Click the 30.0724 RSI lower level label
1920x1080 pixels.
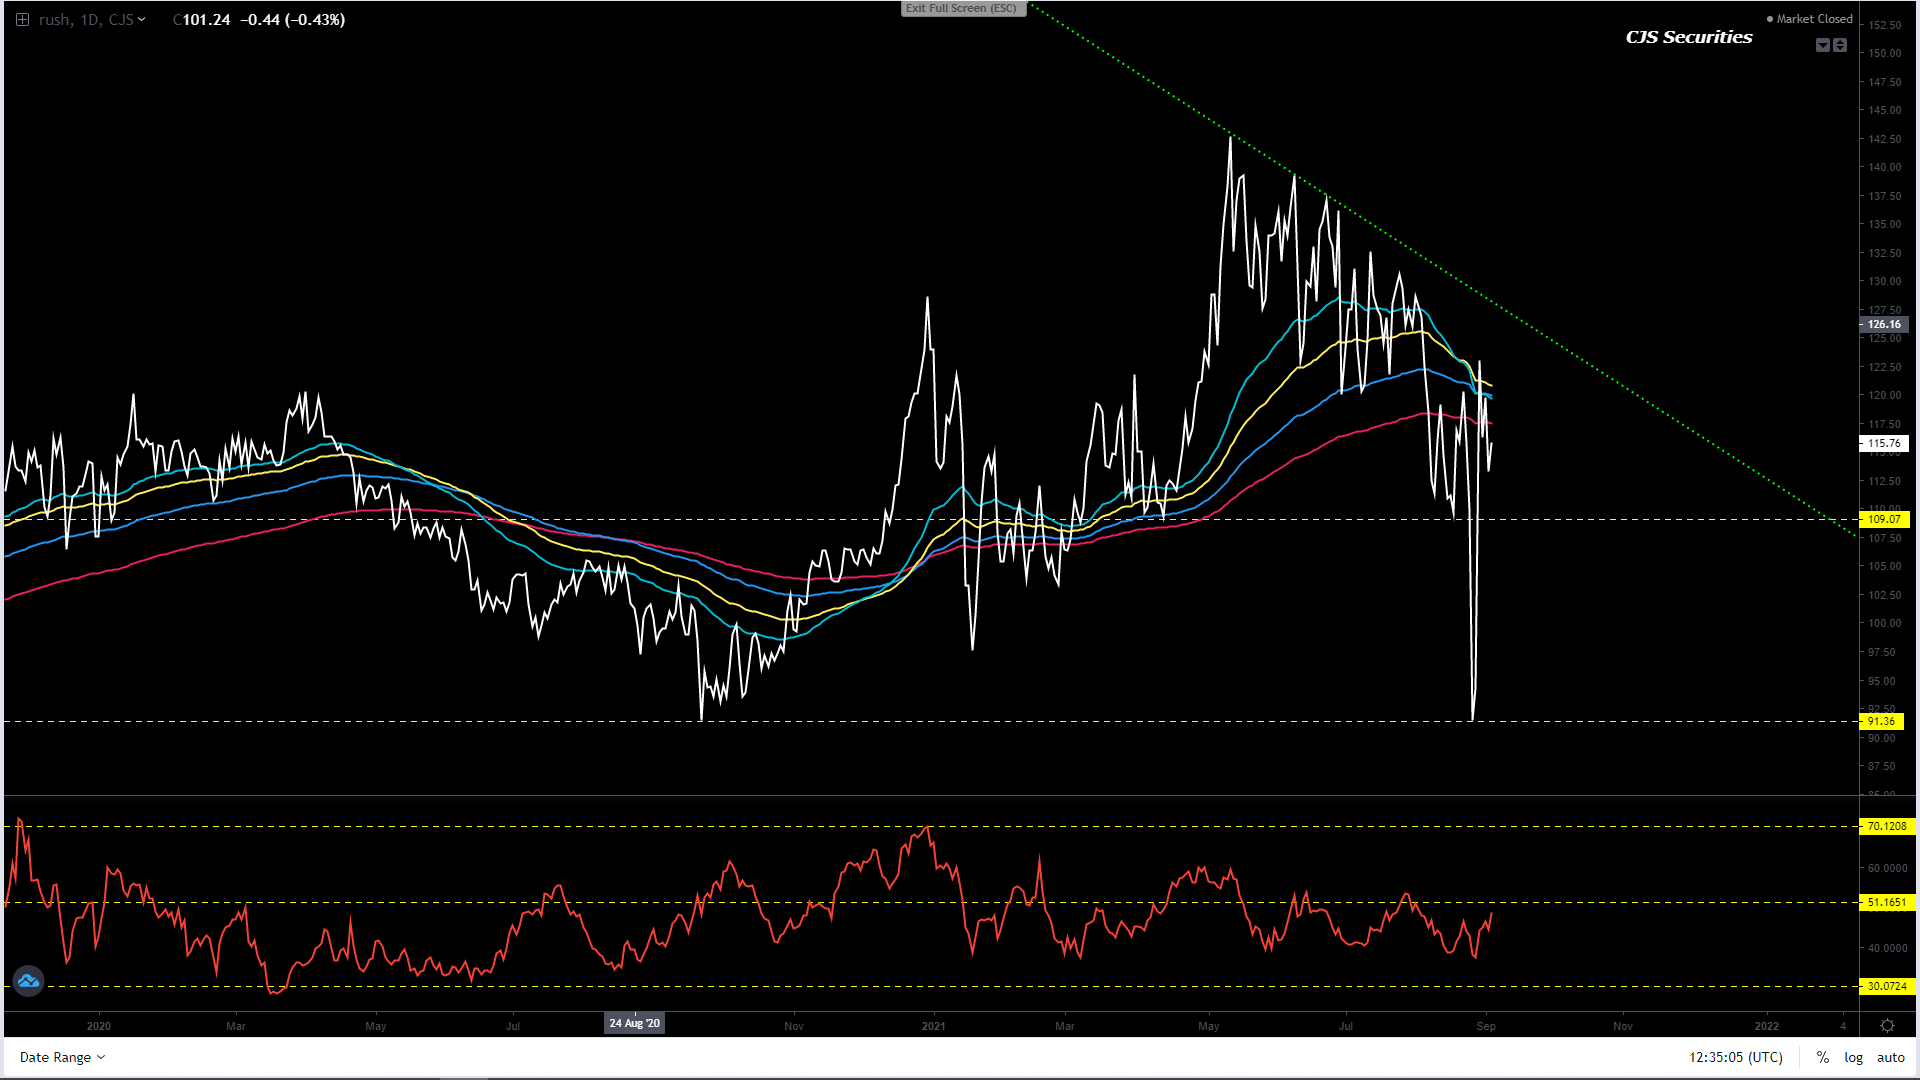click(1886, 986)
